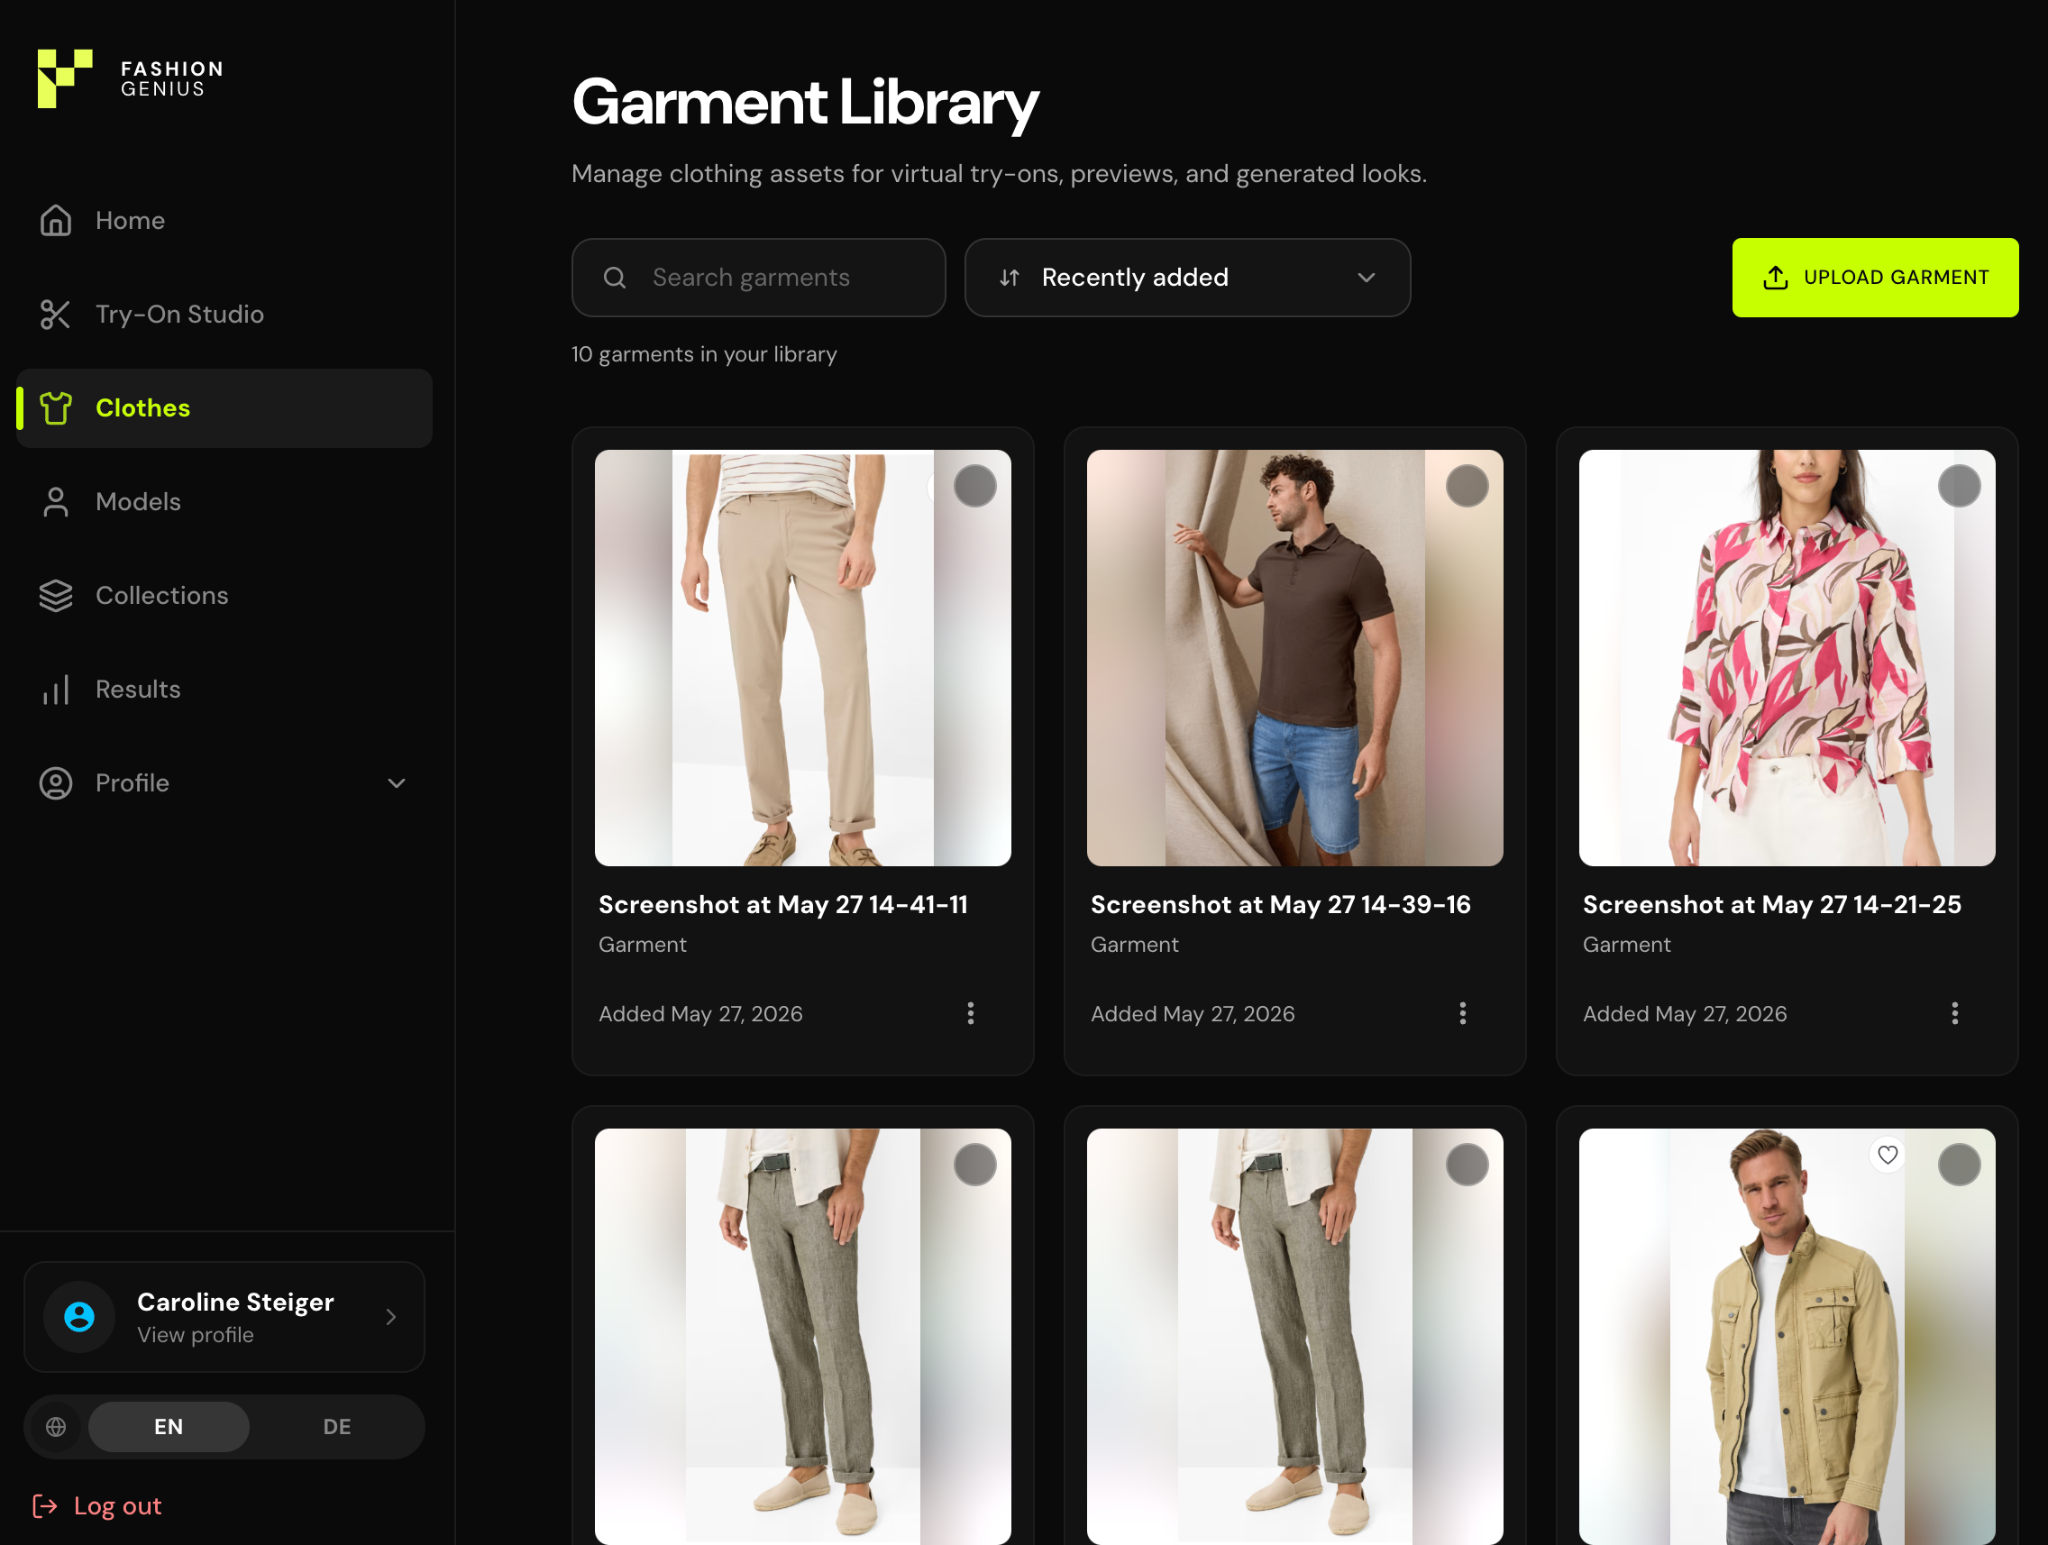Screen dimensions: 2048x1545
Task: Click '10 garments in your library' text
Action: click(x=704, y=355)
